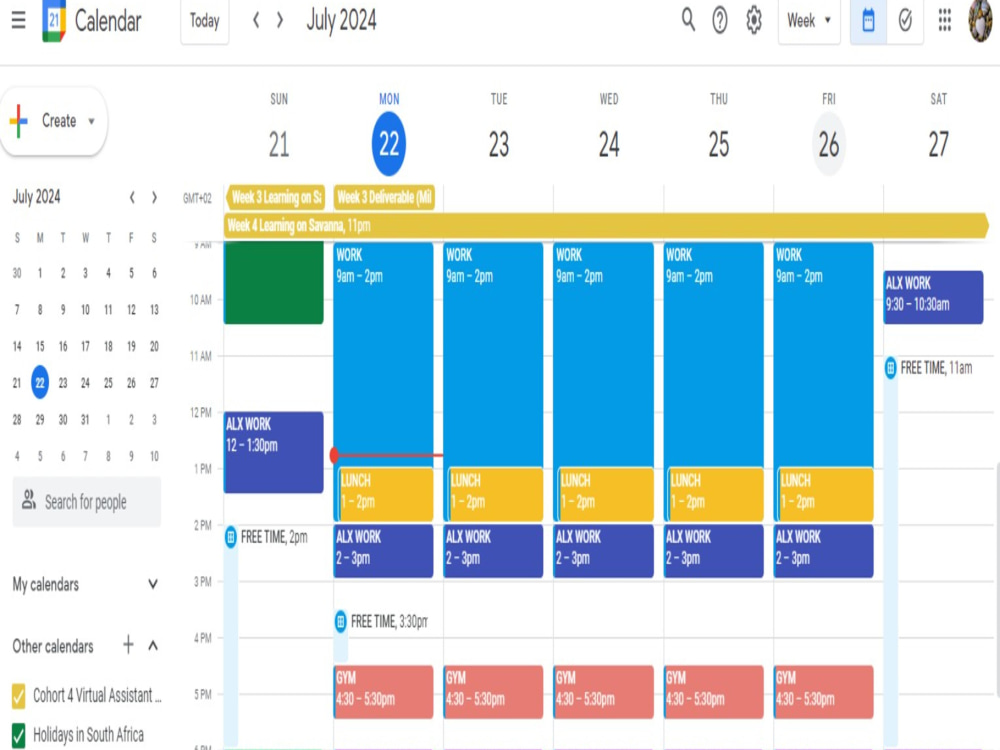Jump to Today
1000x750 pixels.
pyautogui.click(x=205, y=21)
